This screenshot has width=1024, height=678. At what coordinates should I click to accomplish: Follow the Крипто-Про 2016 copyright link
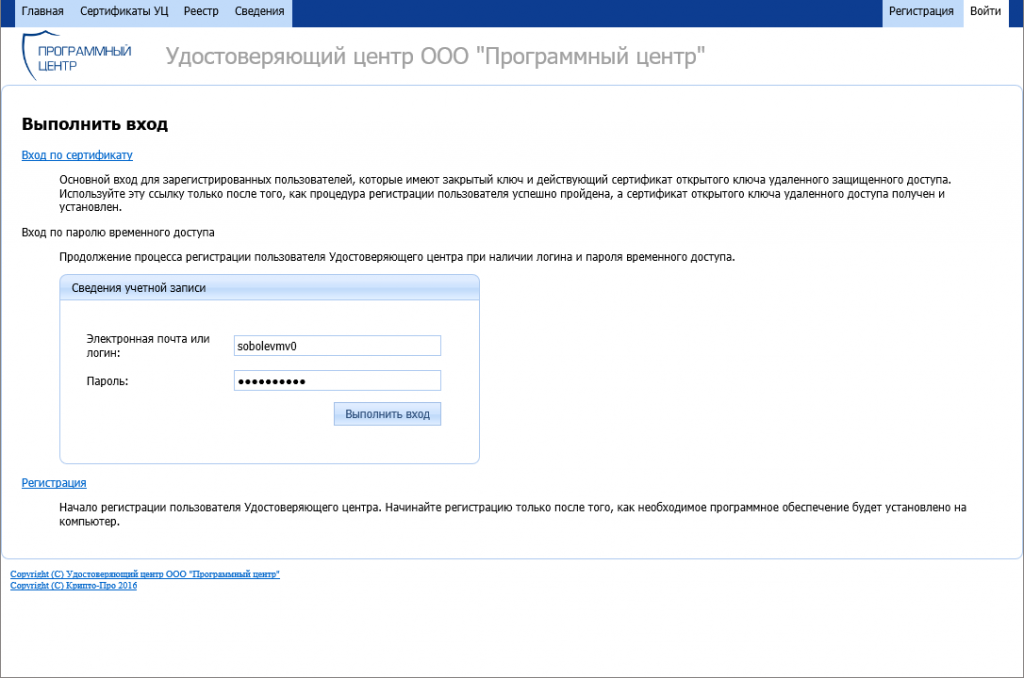click(73, 586)
